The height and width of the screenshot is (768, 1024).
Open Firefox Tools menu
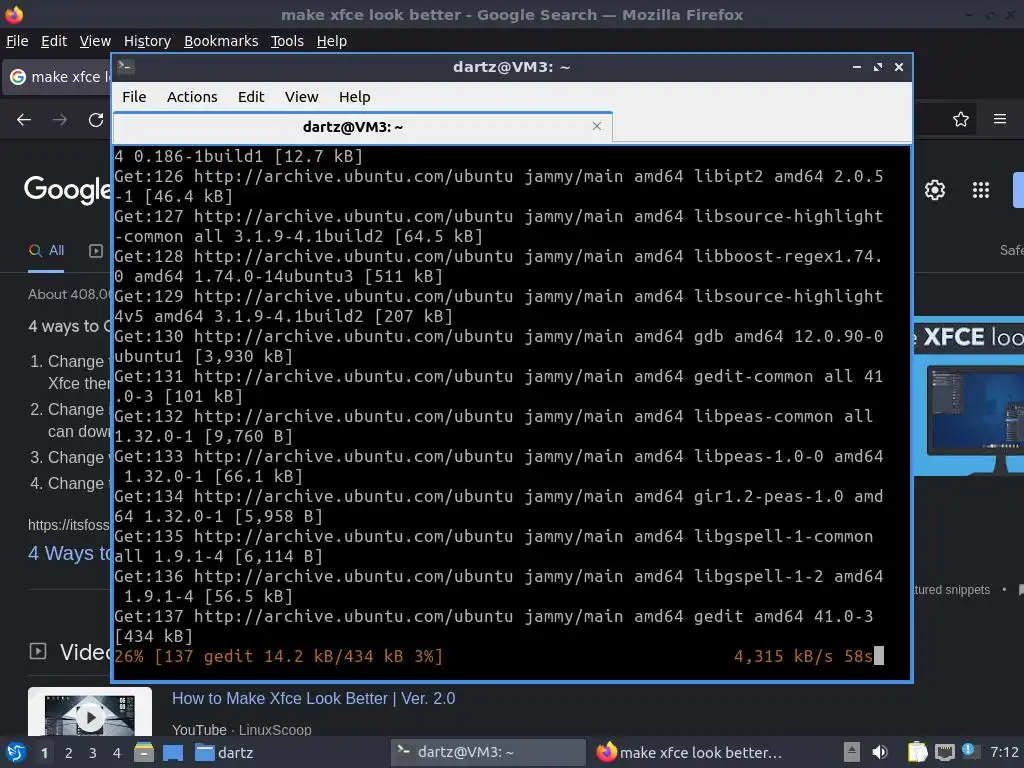click(287, 41)
